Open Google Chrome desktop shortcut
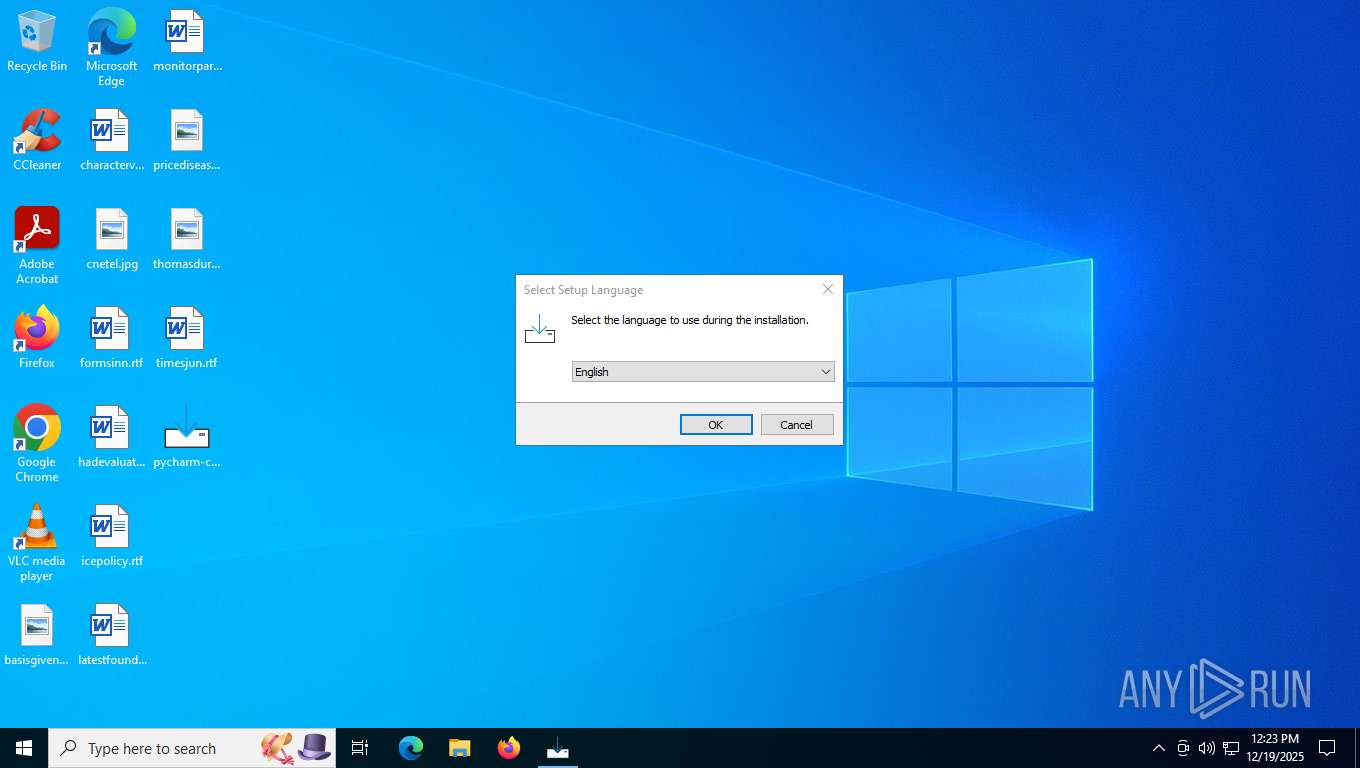 (x=37, y=444)
